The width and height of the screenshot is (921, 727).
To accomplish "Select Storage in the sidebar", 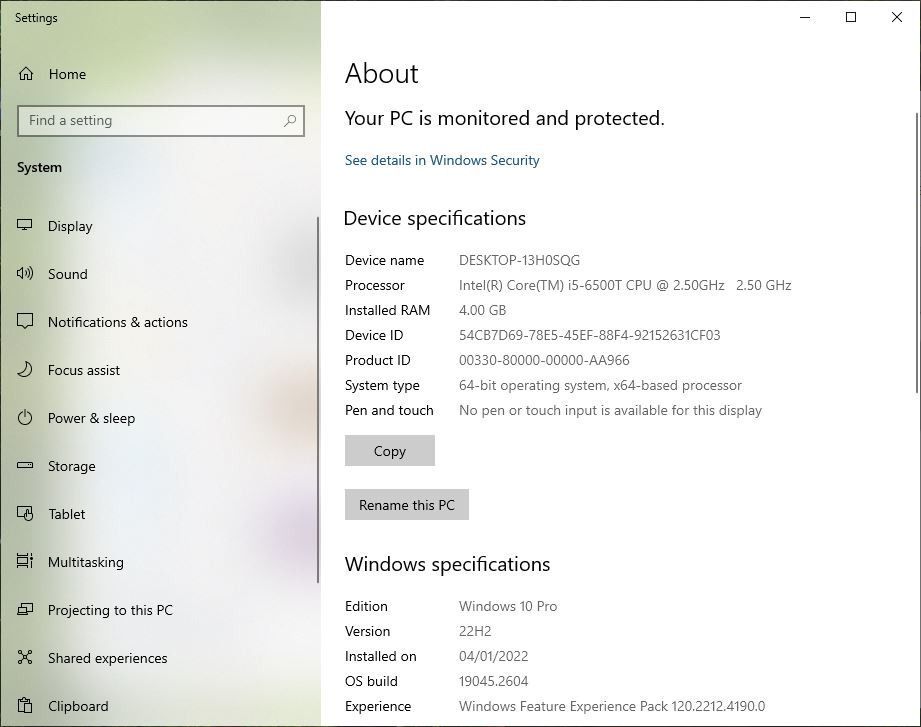I will click(x=160, y=466).
